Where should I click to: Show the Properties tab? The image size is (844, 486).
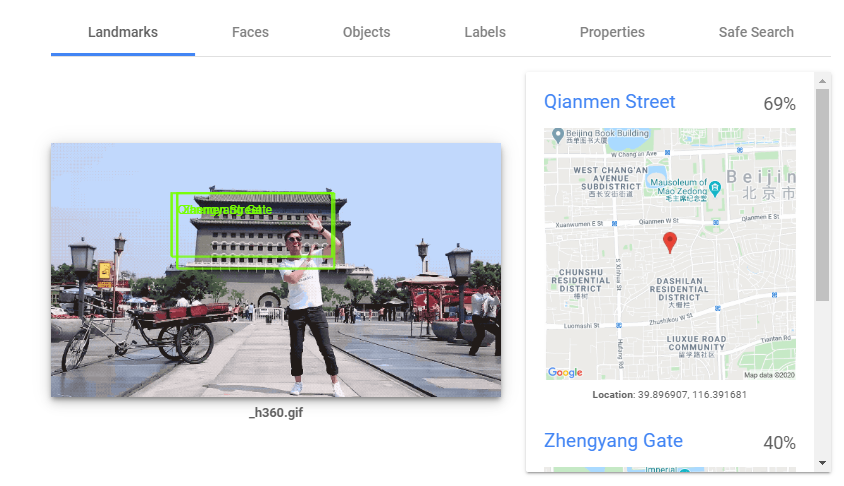[x=612, y=32]
